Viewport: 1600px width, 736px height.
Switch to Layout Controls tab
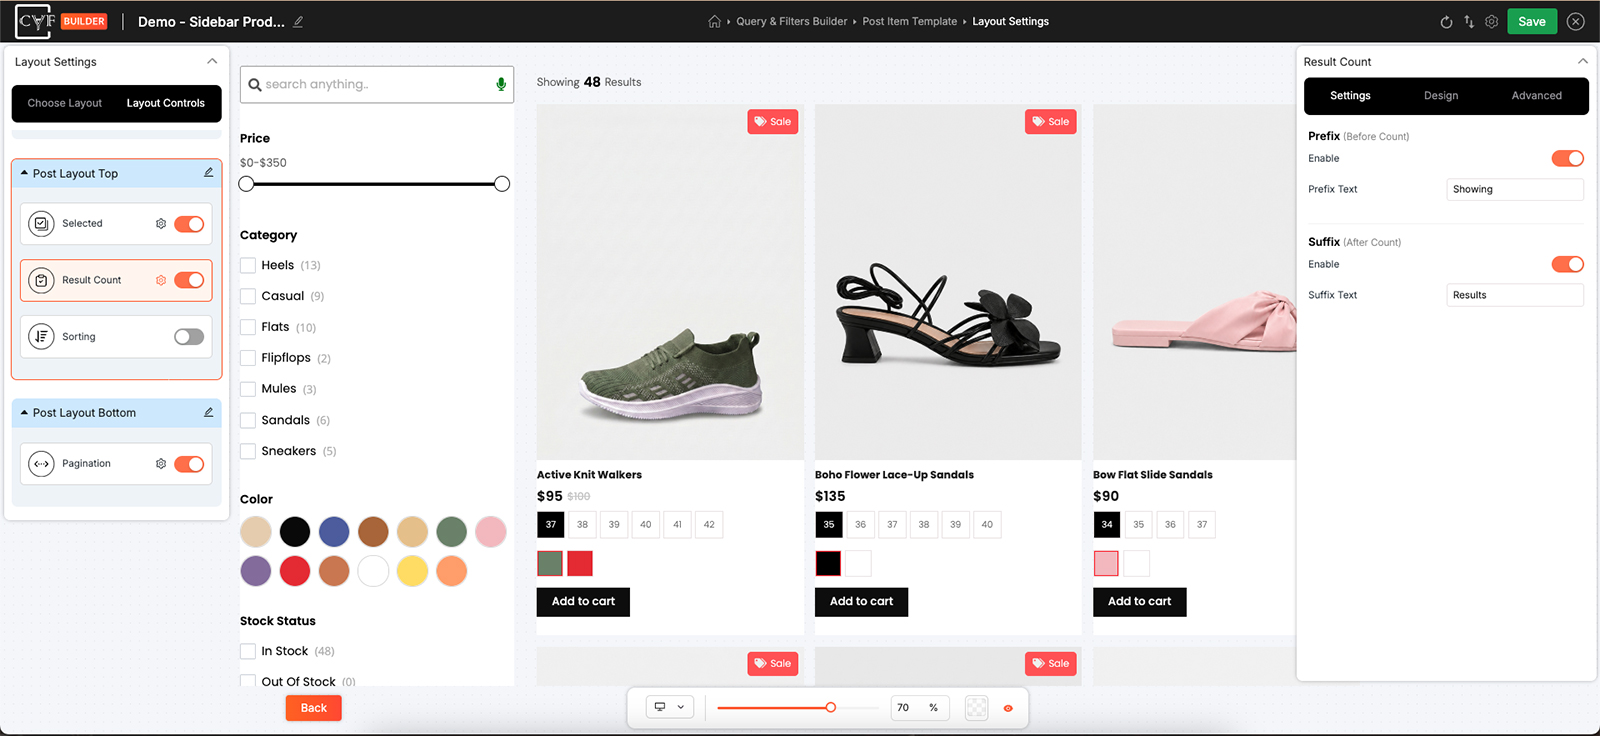coord(166,104)
